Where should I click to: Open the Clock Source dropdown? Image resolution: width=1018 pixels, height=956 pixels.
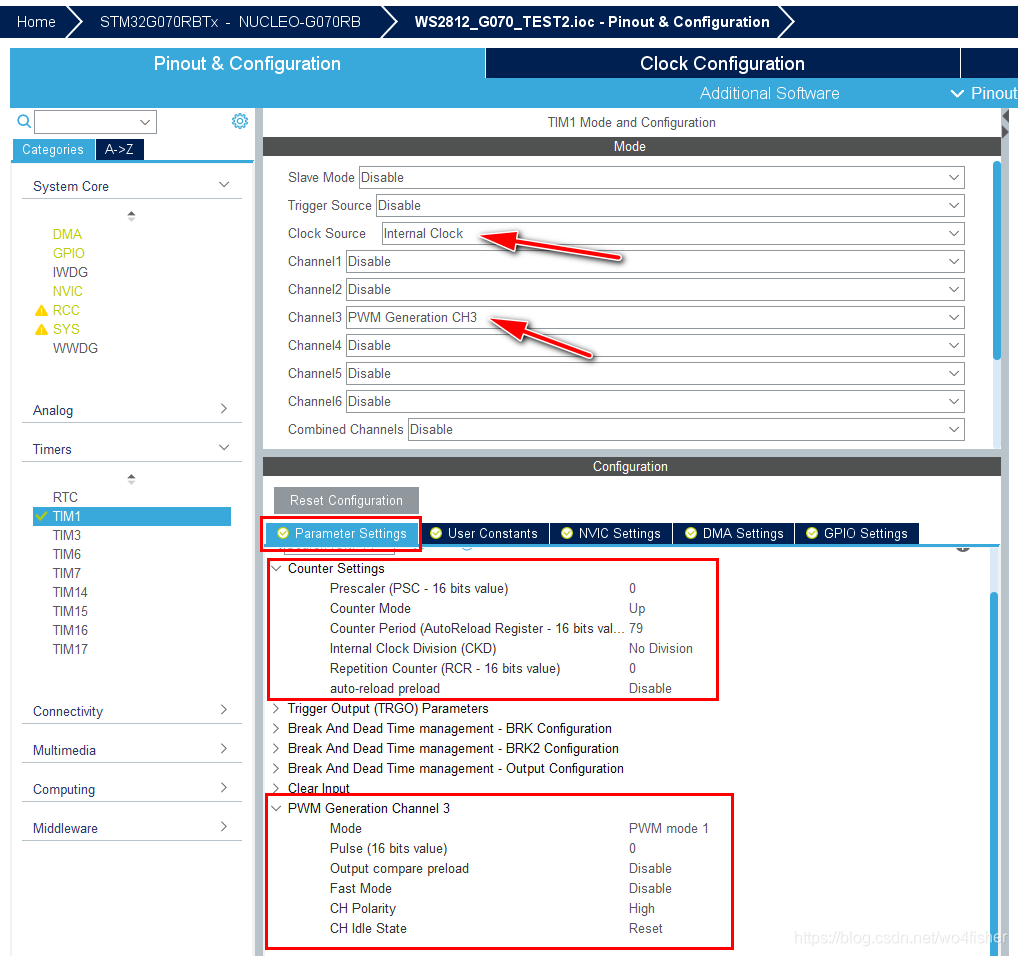click(673, 233)
